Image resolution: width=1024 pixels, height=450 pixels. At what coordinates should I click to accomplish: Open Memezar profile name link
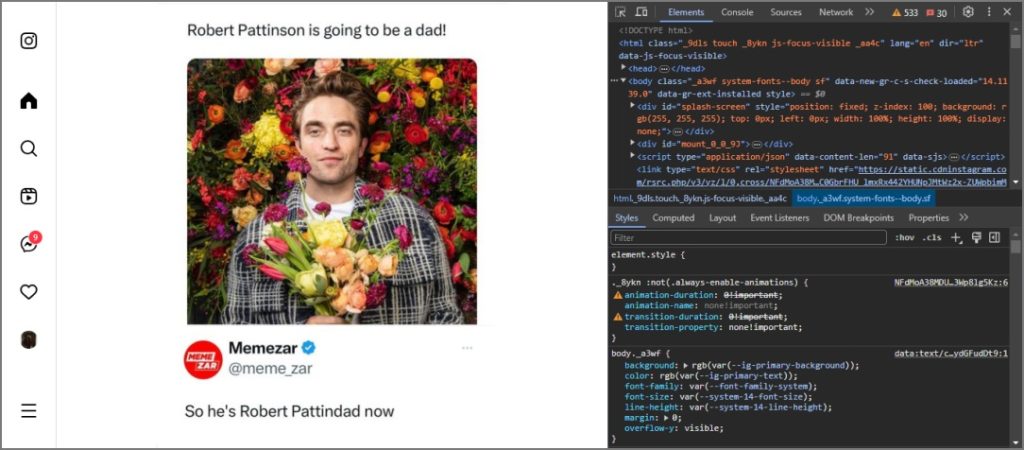coord(263,347)
